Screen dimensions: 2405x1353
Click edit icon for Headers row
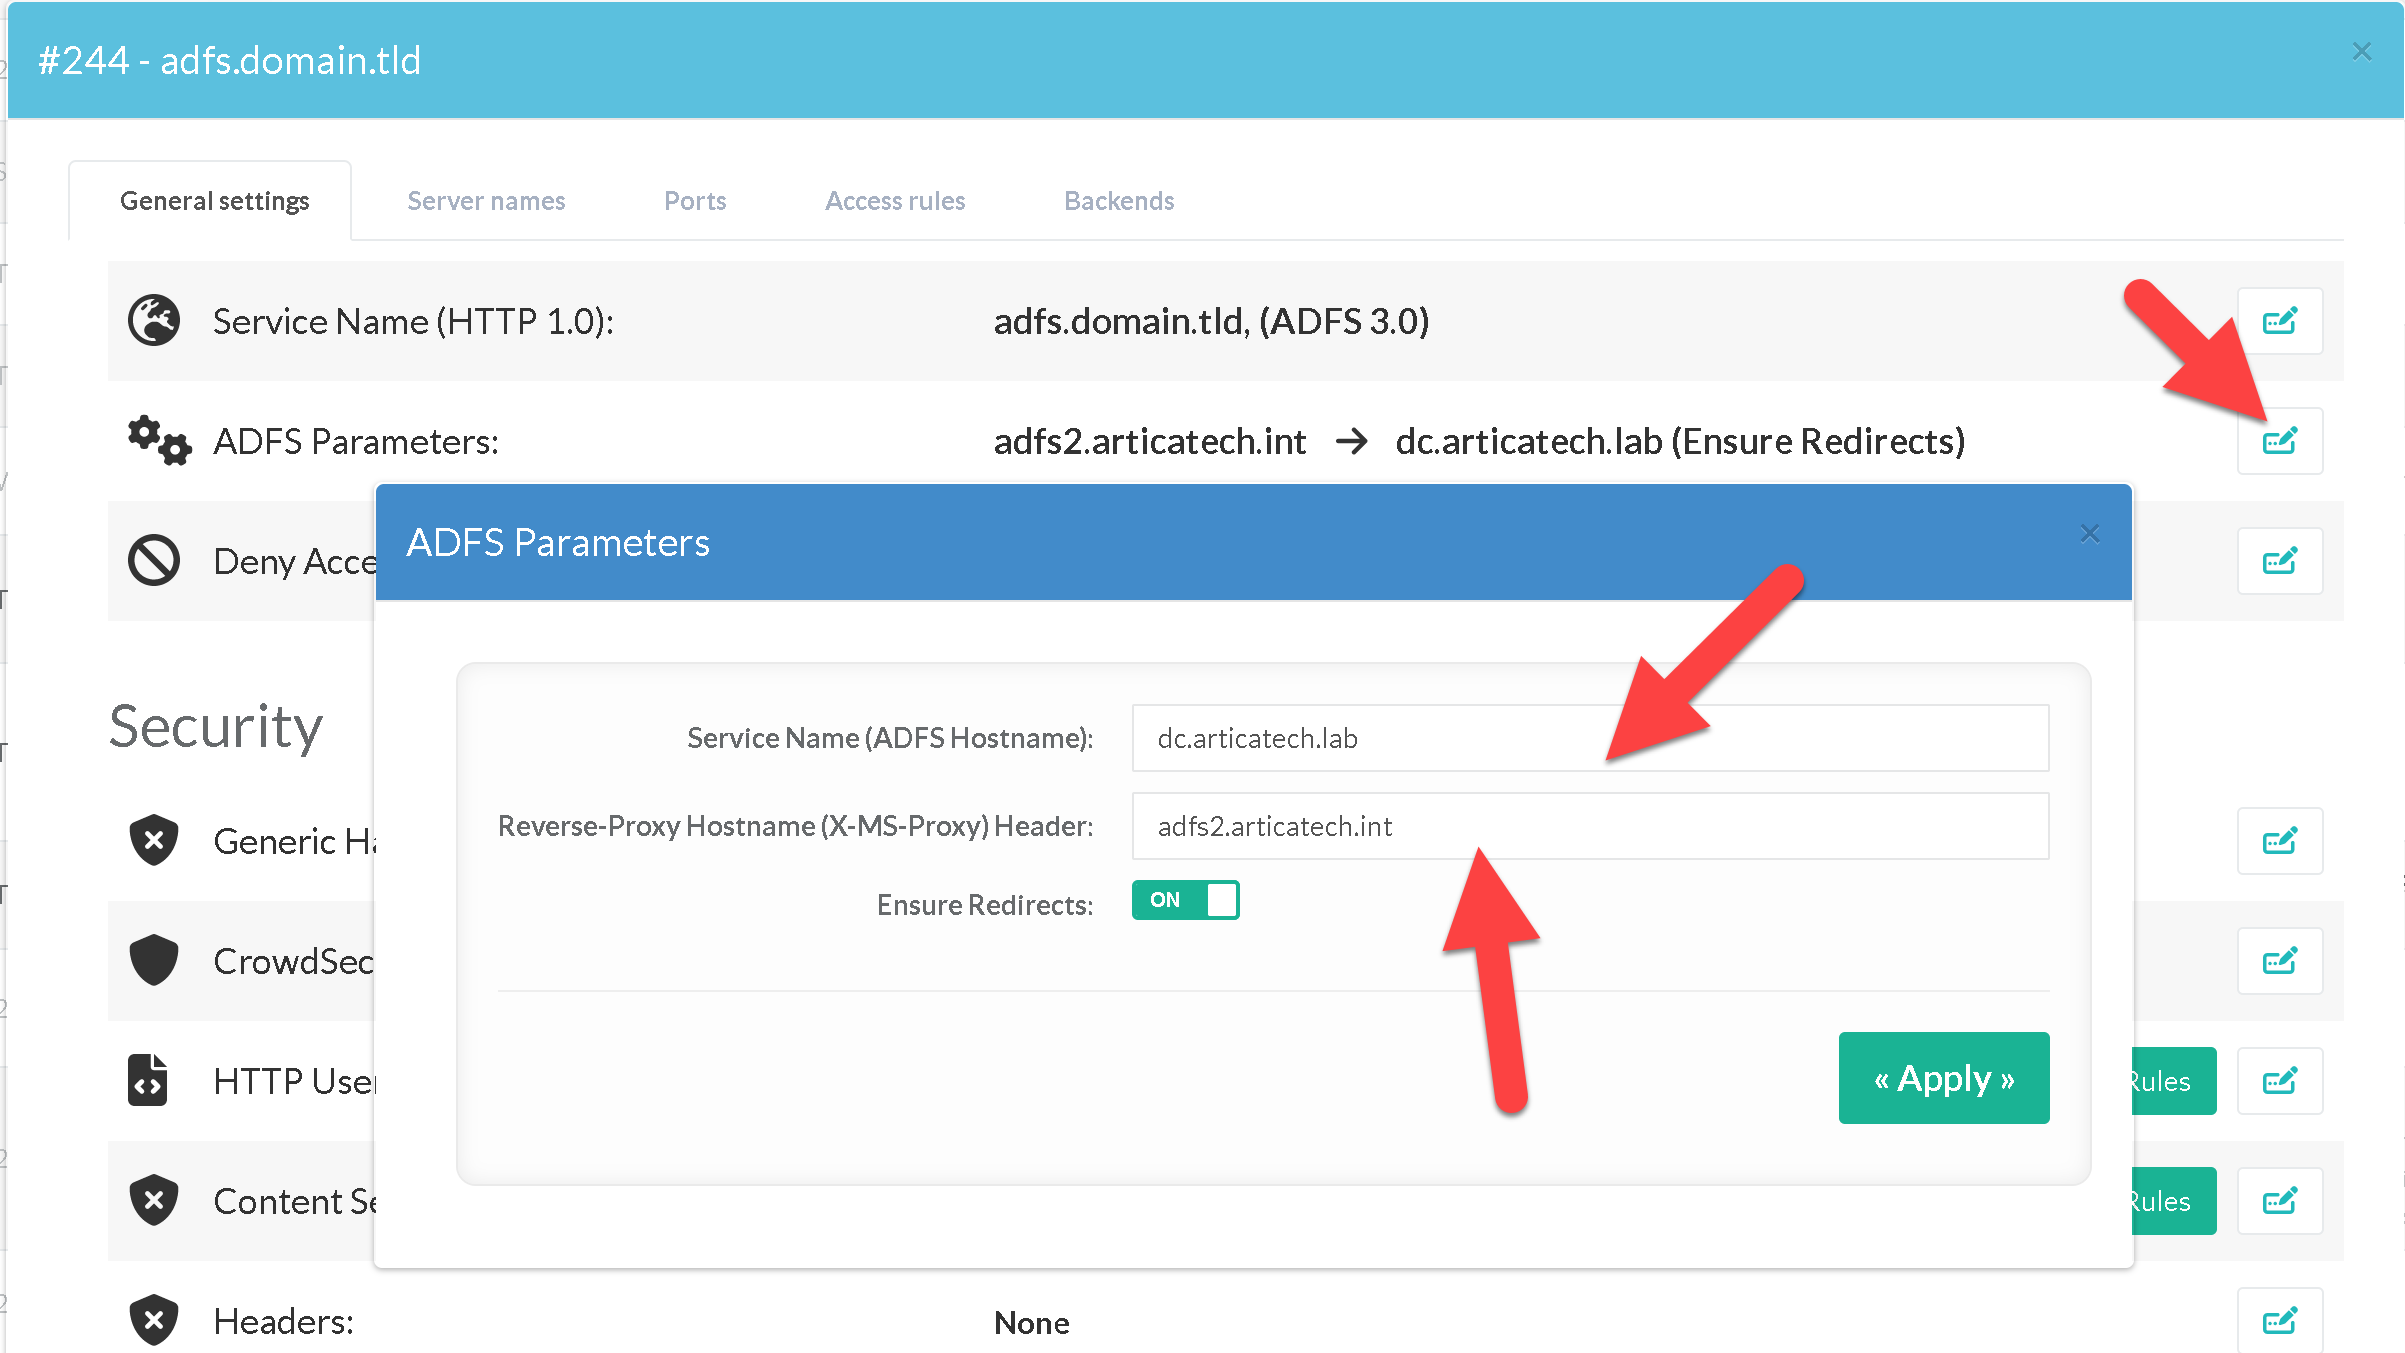click(x=2279, y=1321)
